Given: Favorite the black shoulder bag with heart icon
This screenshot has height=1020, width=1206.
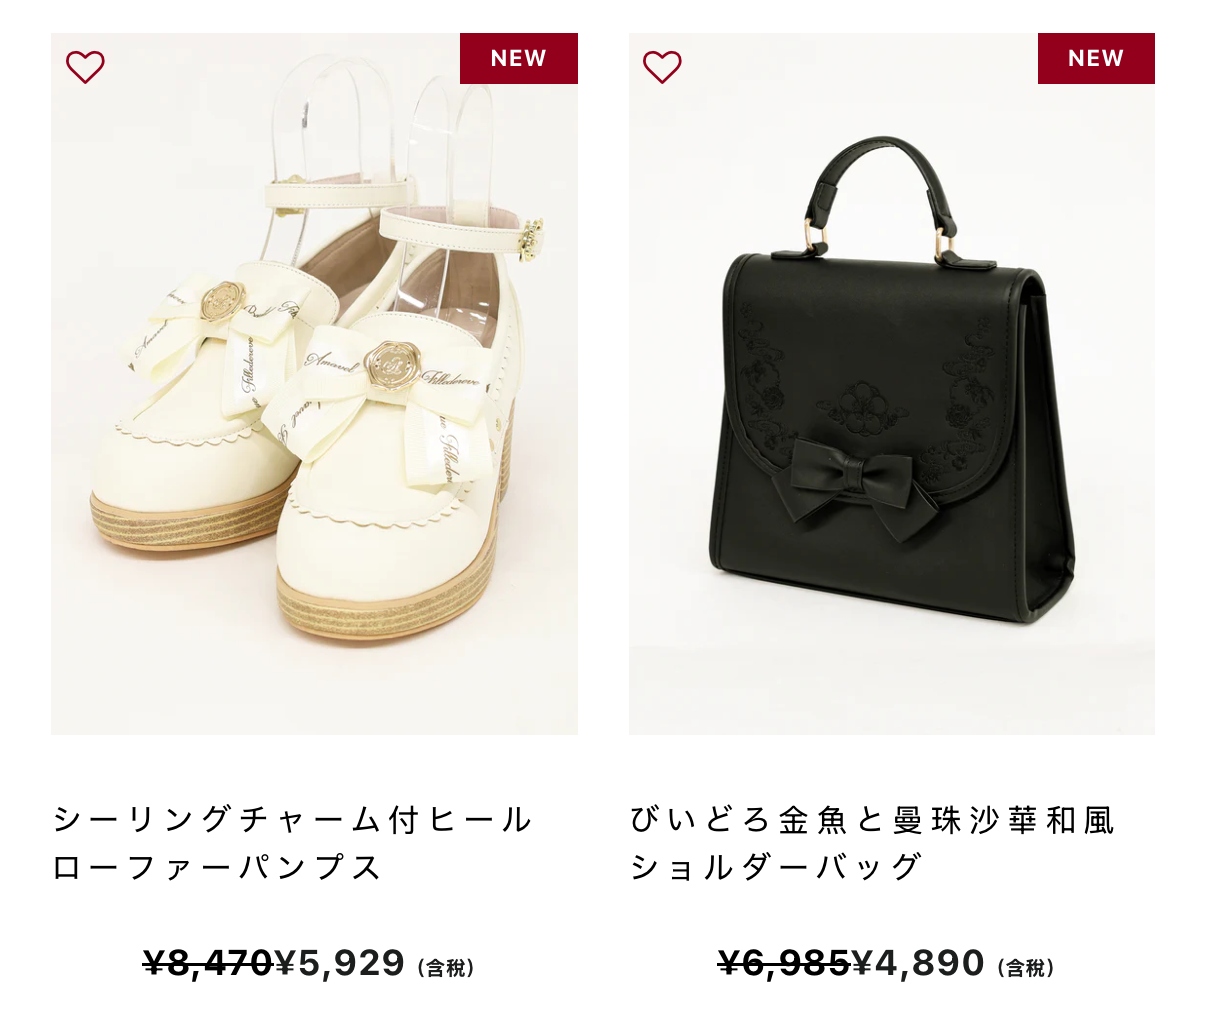Looking at the screenshot, I should pos(662,67).
